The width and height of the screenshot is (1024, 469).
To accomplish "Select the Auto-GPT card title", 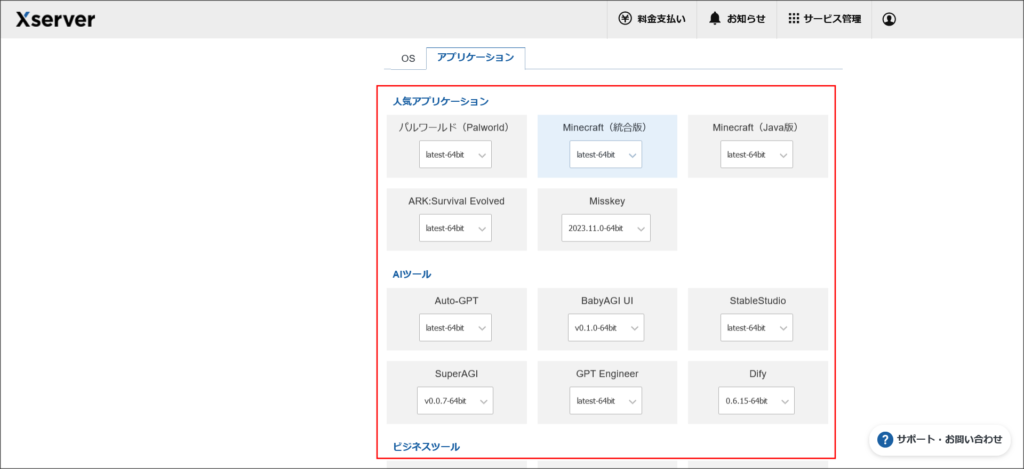I will [455, 301].
